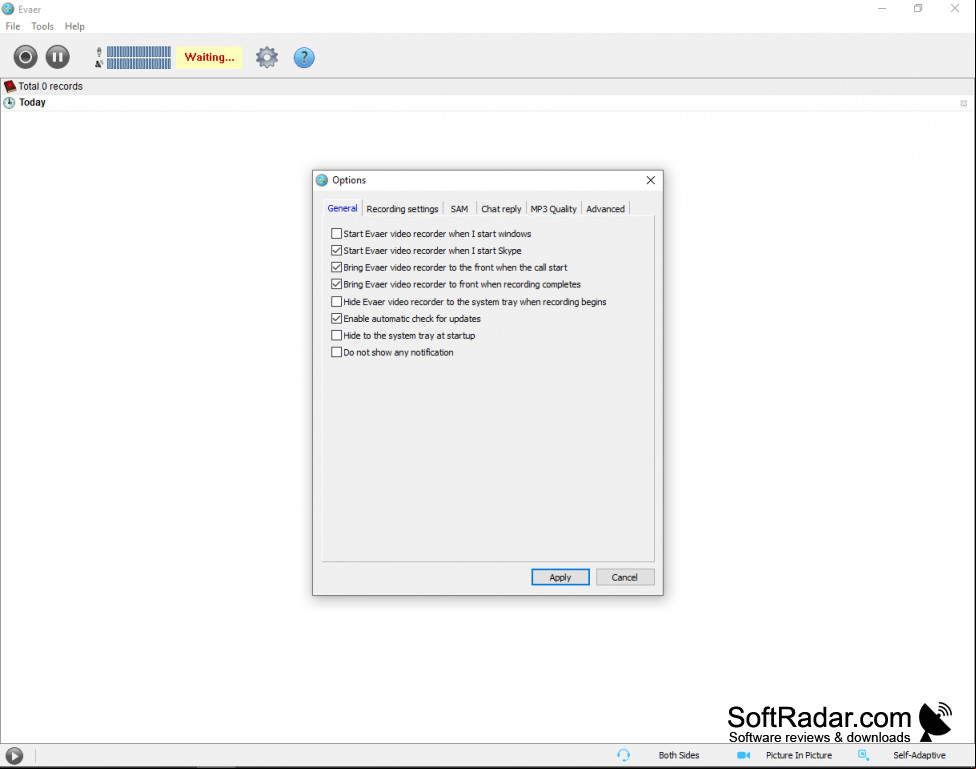
Task: Switch to the MP3 Quality tab
Action: 553,209
